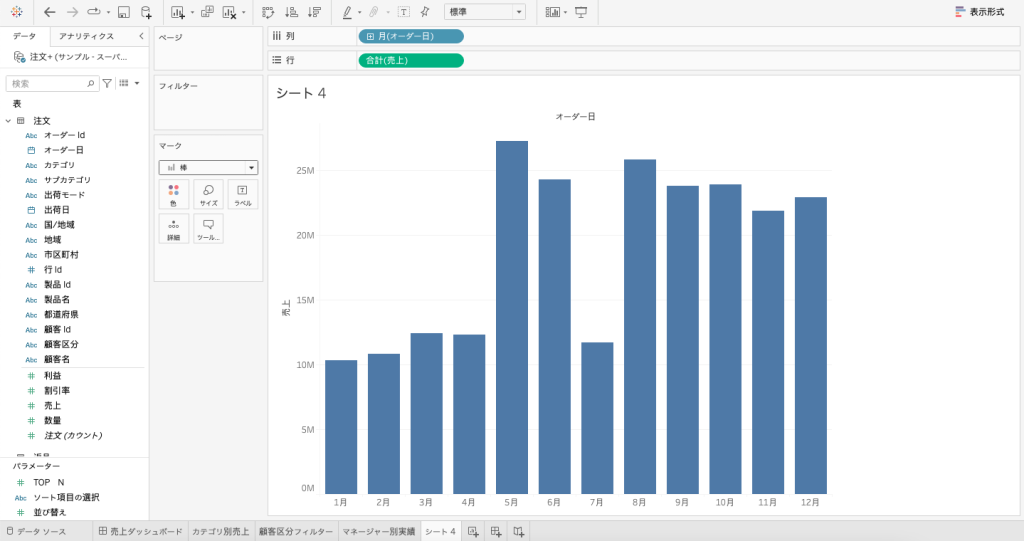The height and width of the screenshot is (541, 1024).
Task: Open the 標準 fit dropdown
Action: coord(485,12)
